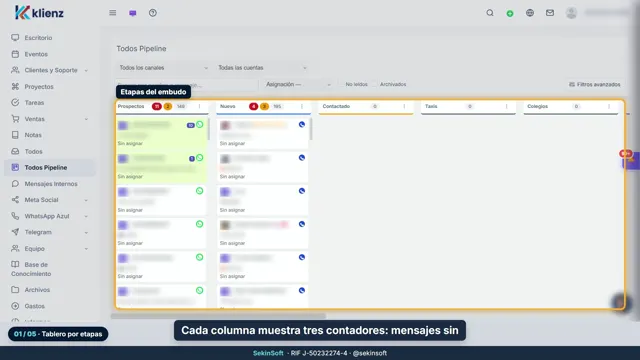Click the Escritorio monitor icon
This screenshot has width=640, height=360.
coord(15,38)
